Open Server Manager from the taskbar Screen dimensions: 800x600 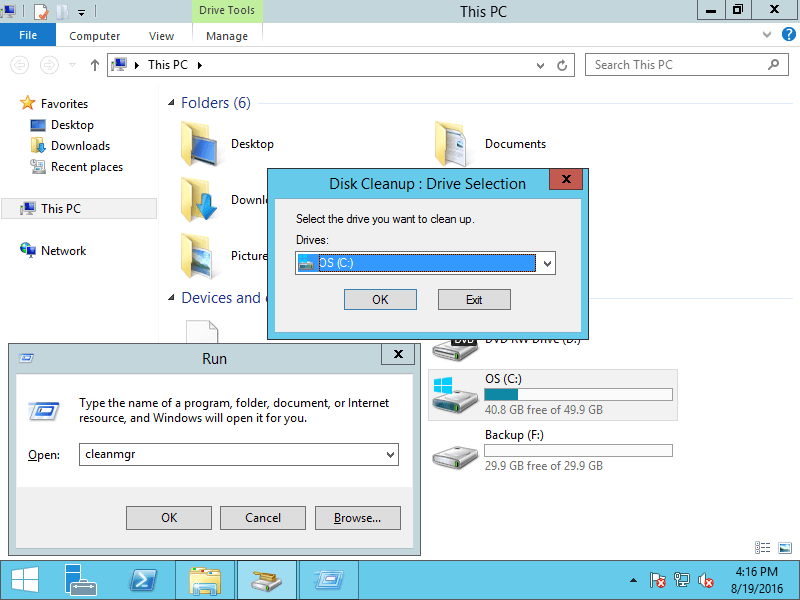pos(82,580)
